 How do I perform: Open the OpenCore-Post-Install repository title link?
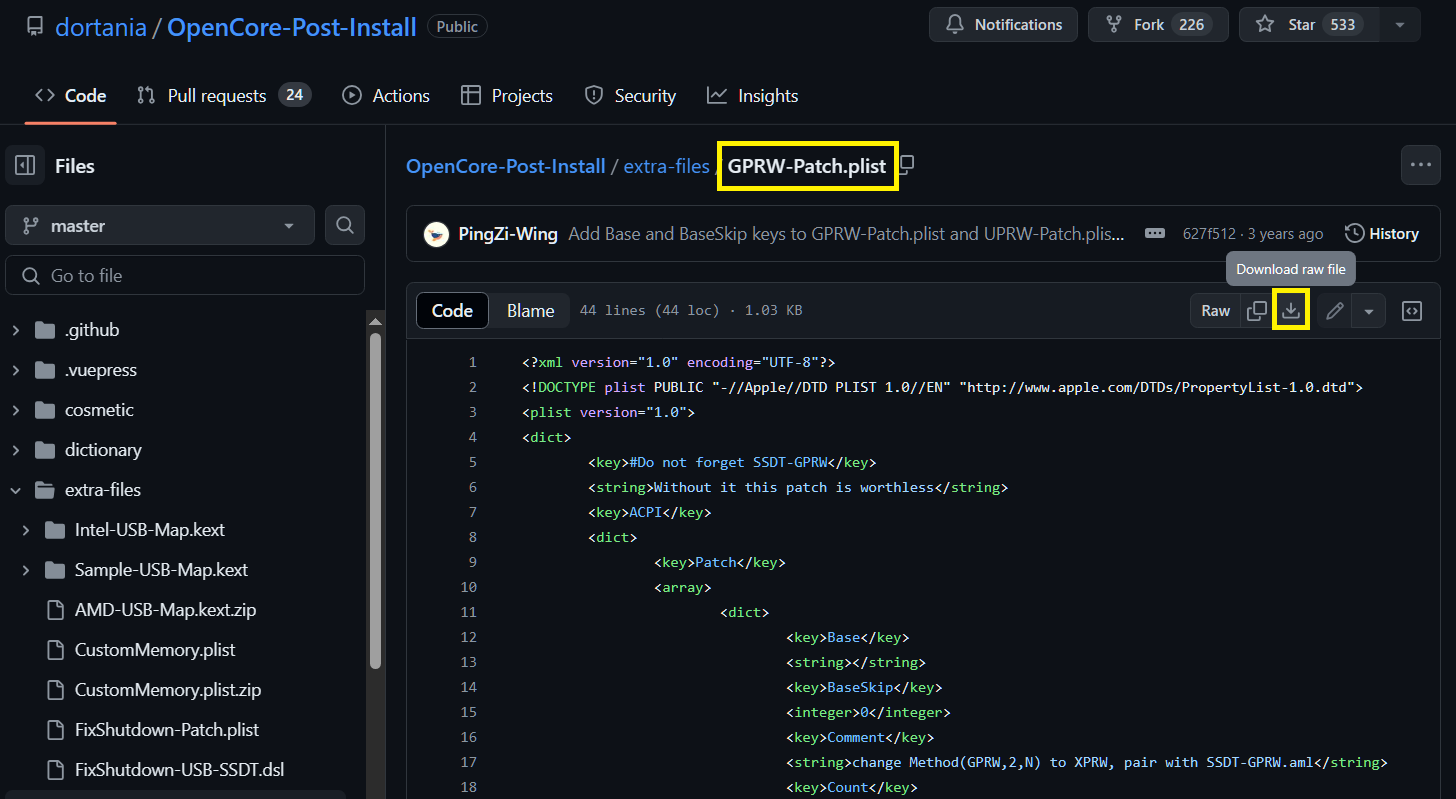click(291, 27)
